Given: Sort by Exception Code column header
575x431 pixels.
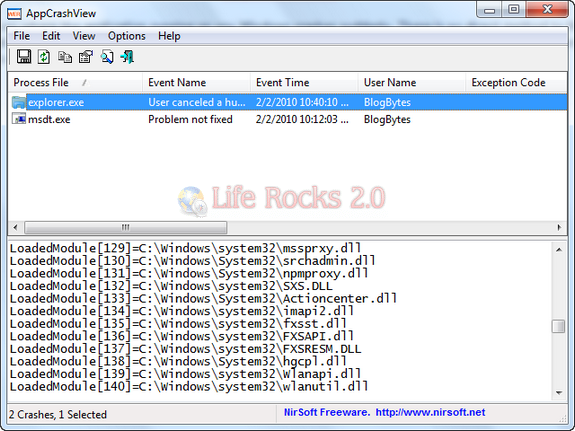Looking at the screenshot, I should pyautogui.click(x=517, y=83).
